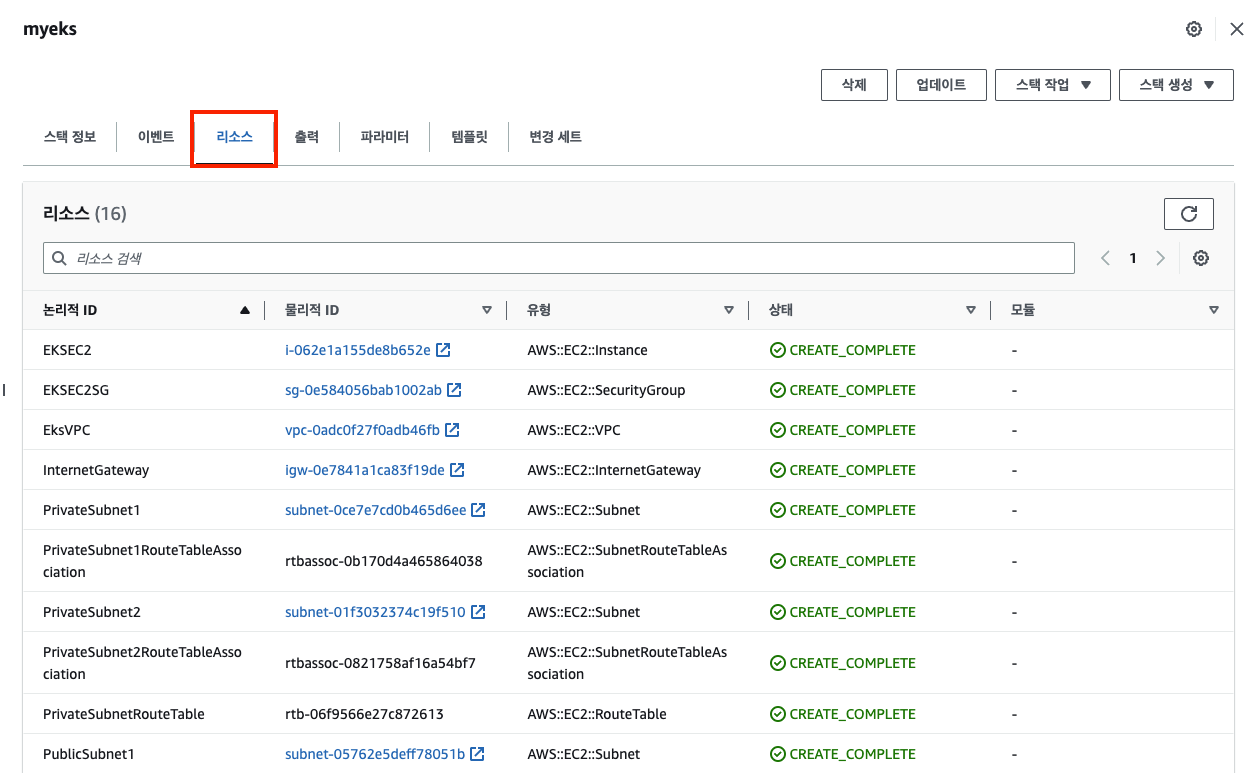
Task: Open subnet link subnet-01f3032374c19f510
Action: pos(375,612)
